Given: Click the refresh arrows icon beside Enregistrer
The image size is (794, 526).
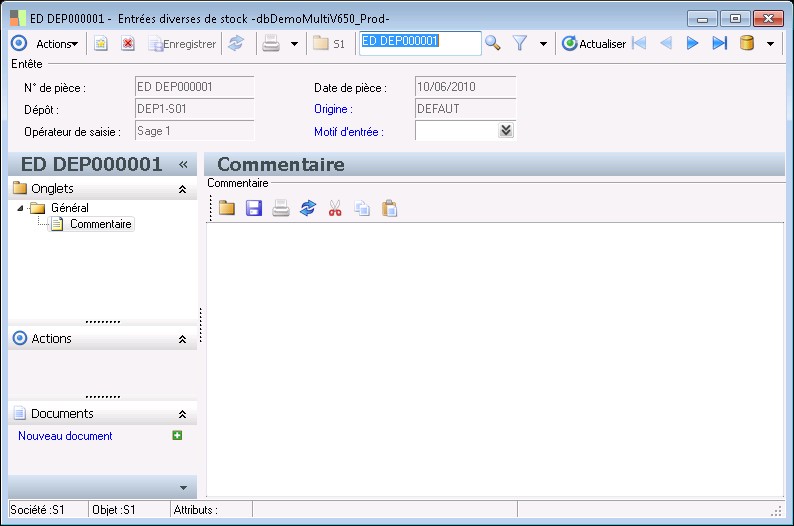Looking at the screenshot, I should coord(236,44).
